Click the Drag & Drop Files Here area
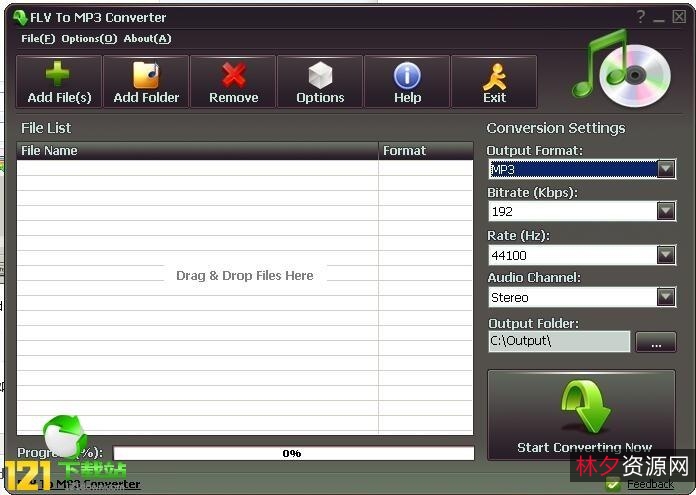696x495 pixels. coord(245,276)
